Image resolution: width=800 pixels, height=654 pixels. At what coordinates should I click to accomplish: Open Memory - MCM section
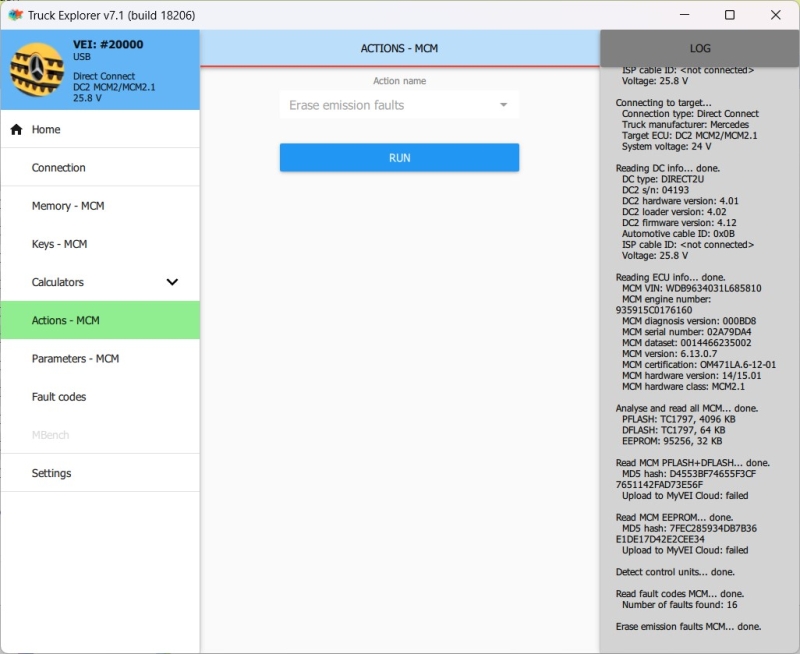[x=101, y=206]
